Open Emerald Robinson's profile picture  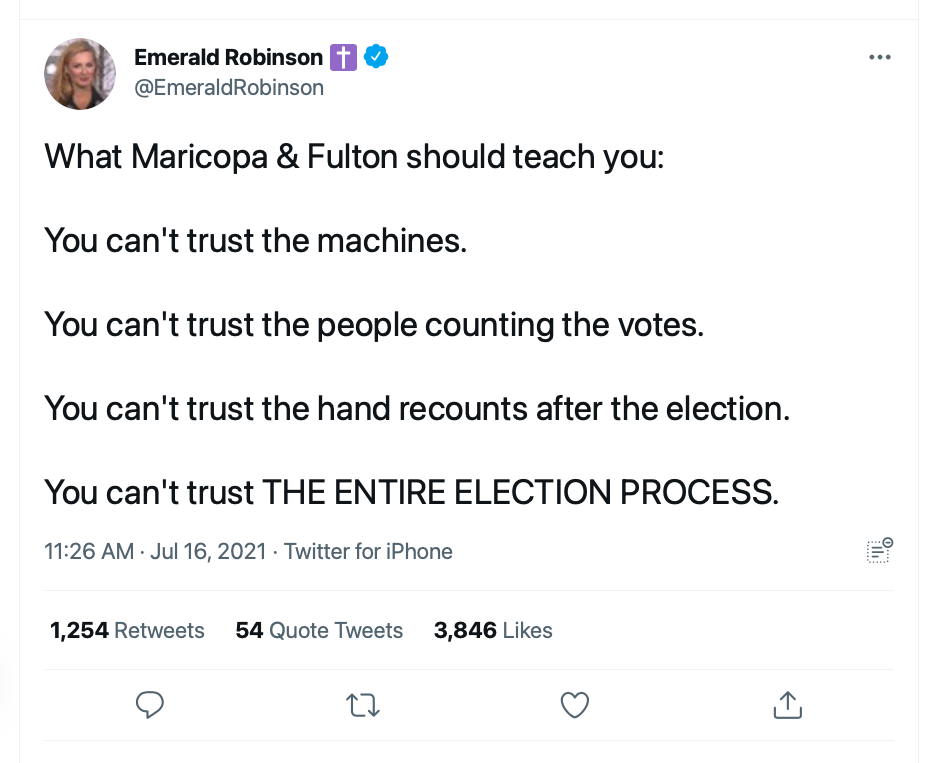pos(79,74)
